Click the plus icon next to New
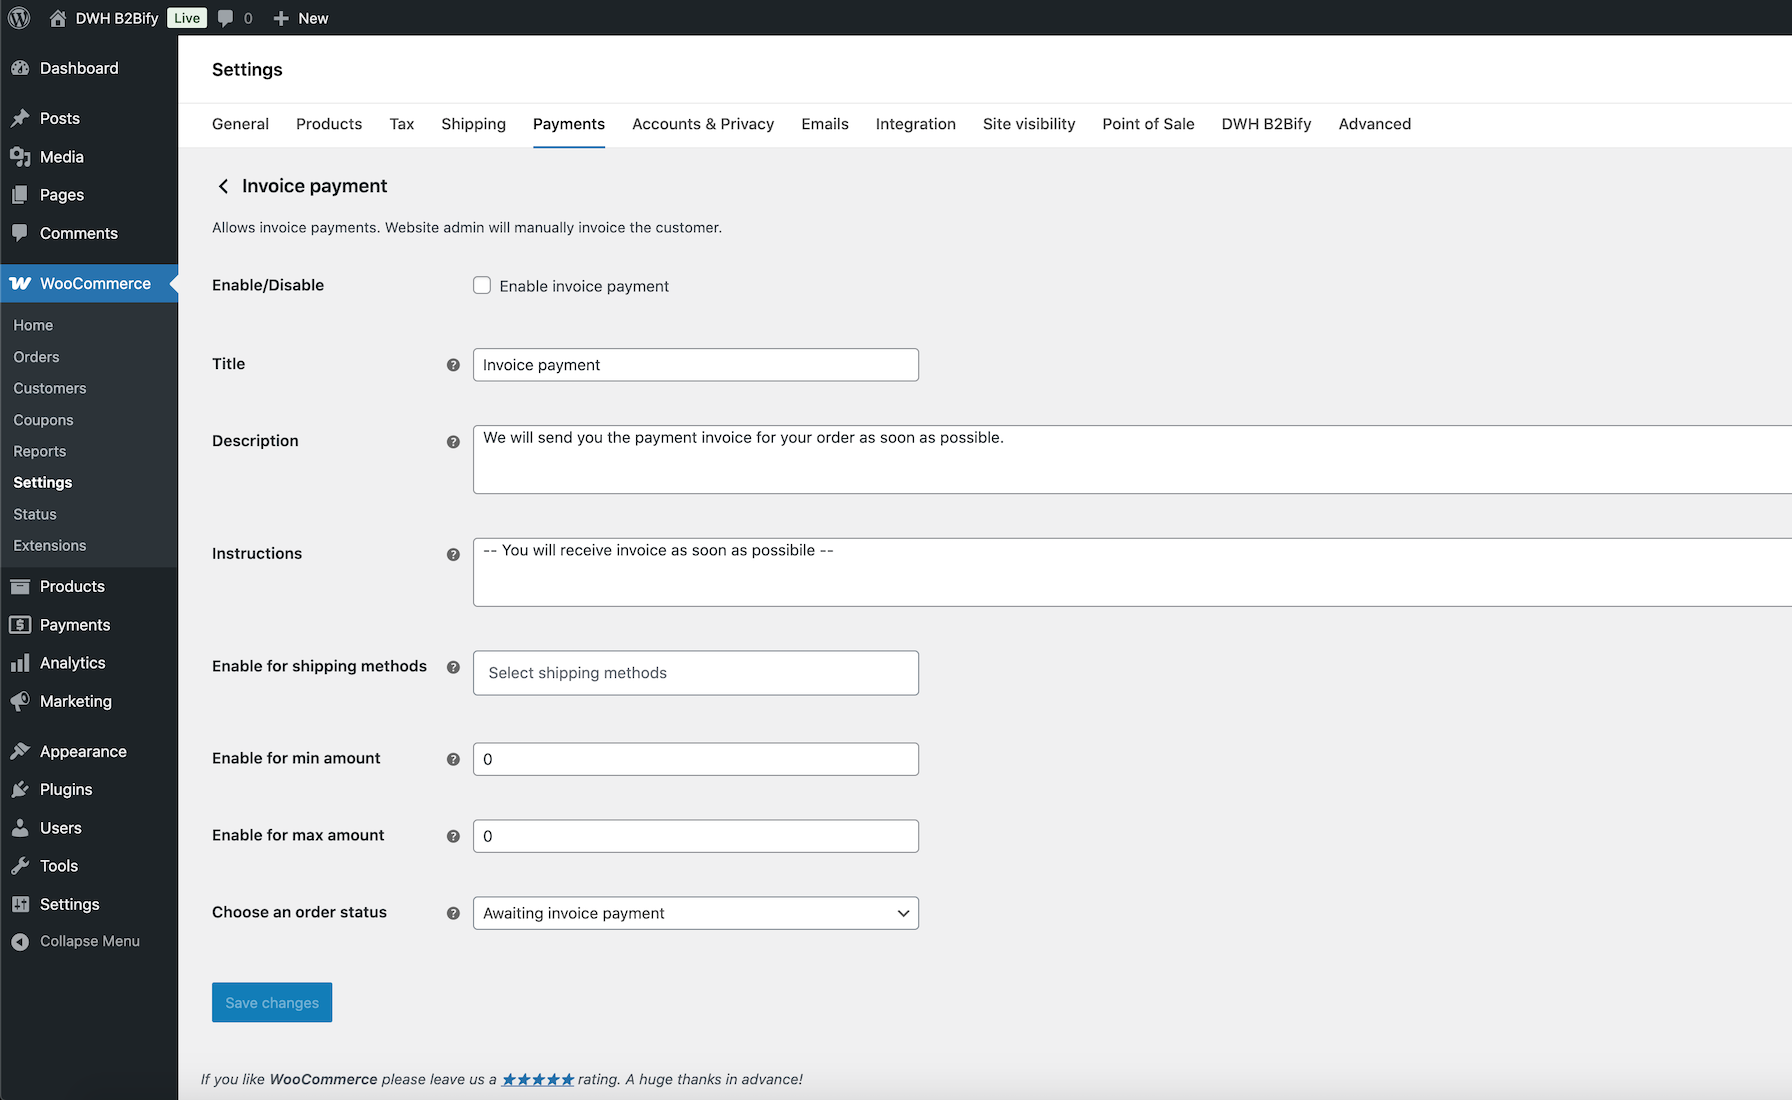The height and width of the screenshot is (1100, 1792). [281, 18]
